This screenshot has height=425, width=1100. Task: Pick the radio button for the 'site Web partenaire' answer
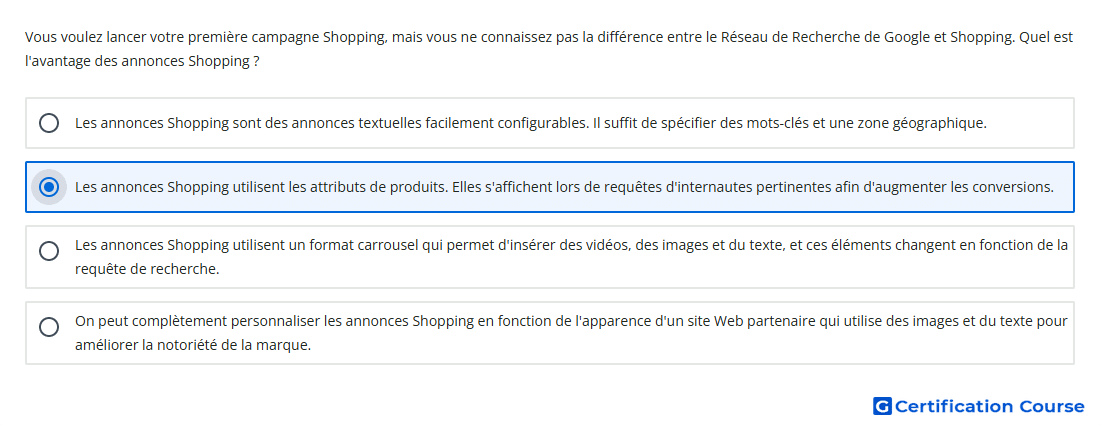pos(49,327)
